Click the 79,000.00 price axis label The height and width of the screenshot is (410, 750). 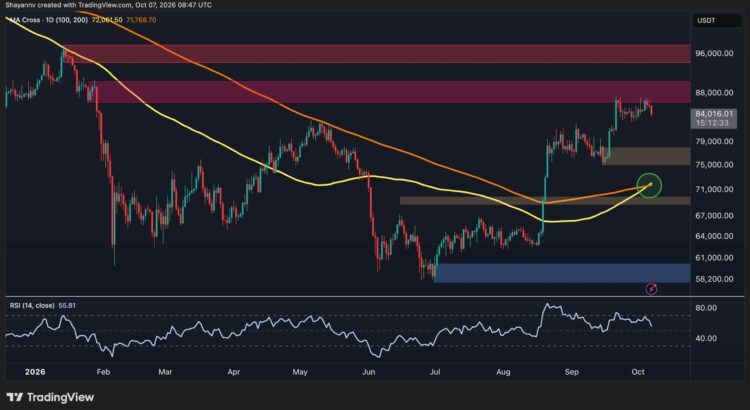click(714, 142)
